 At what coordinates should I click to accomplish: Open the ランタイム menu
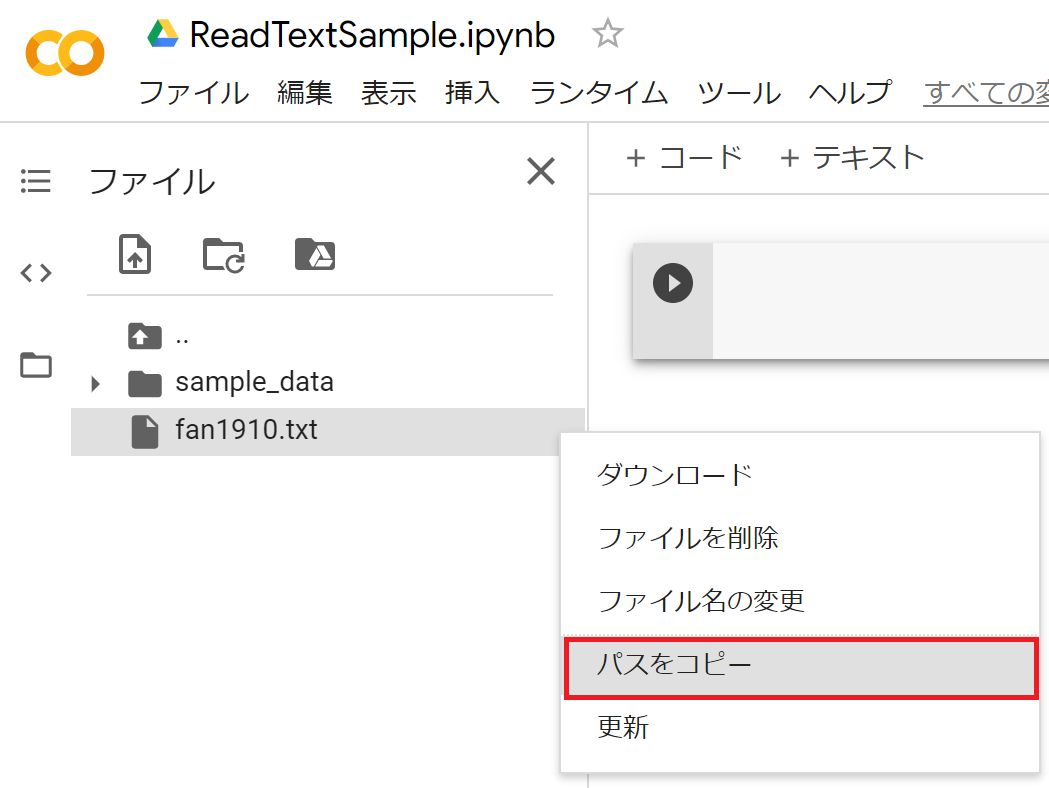(x=598, y=93)
